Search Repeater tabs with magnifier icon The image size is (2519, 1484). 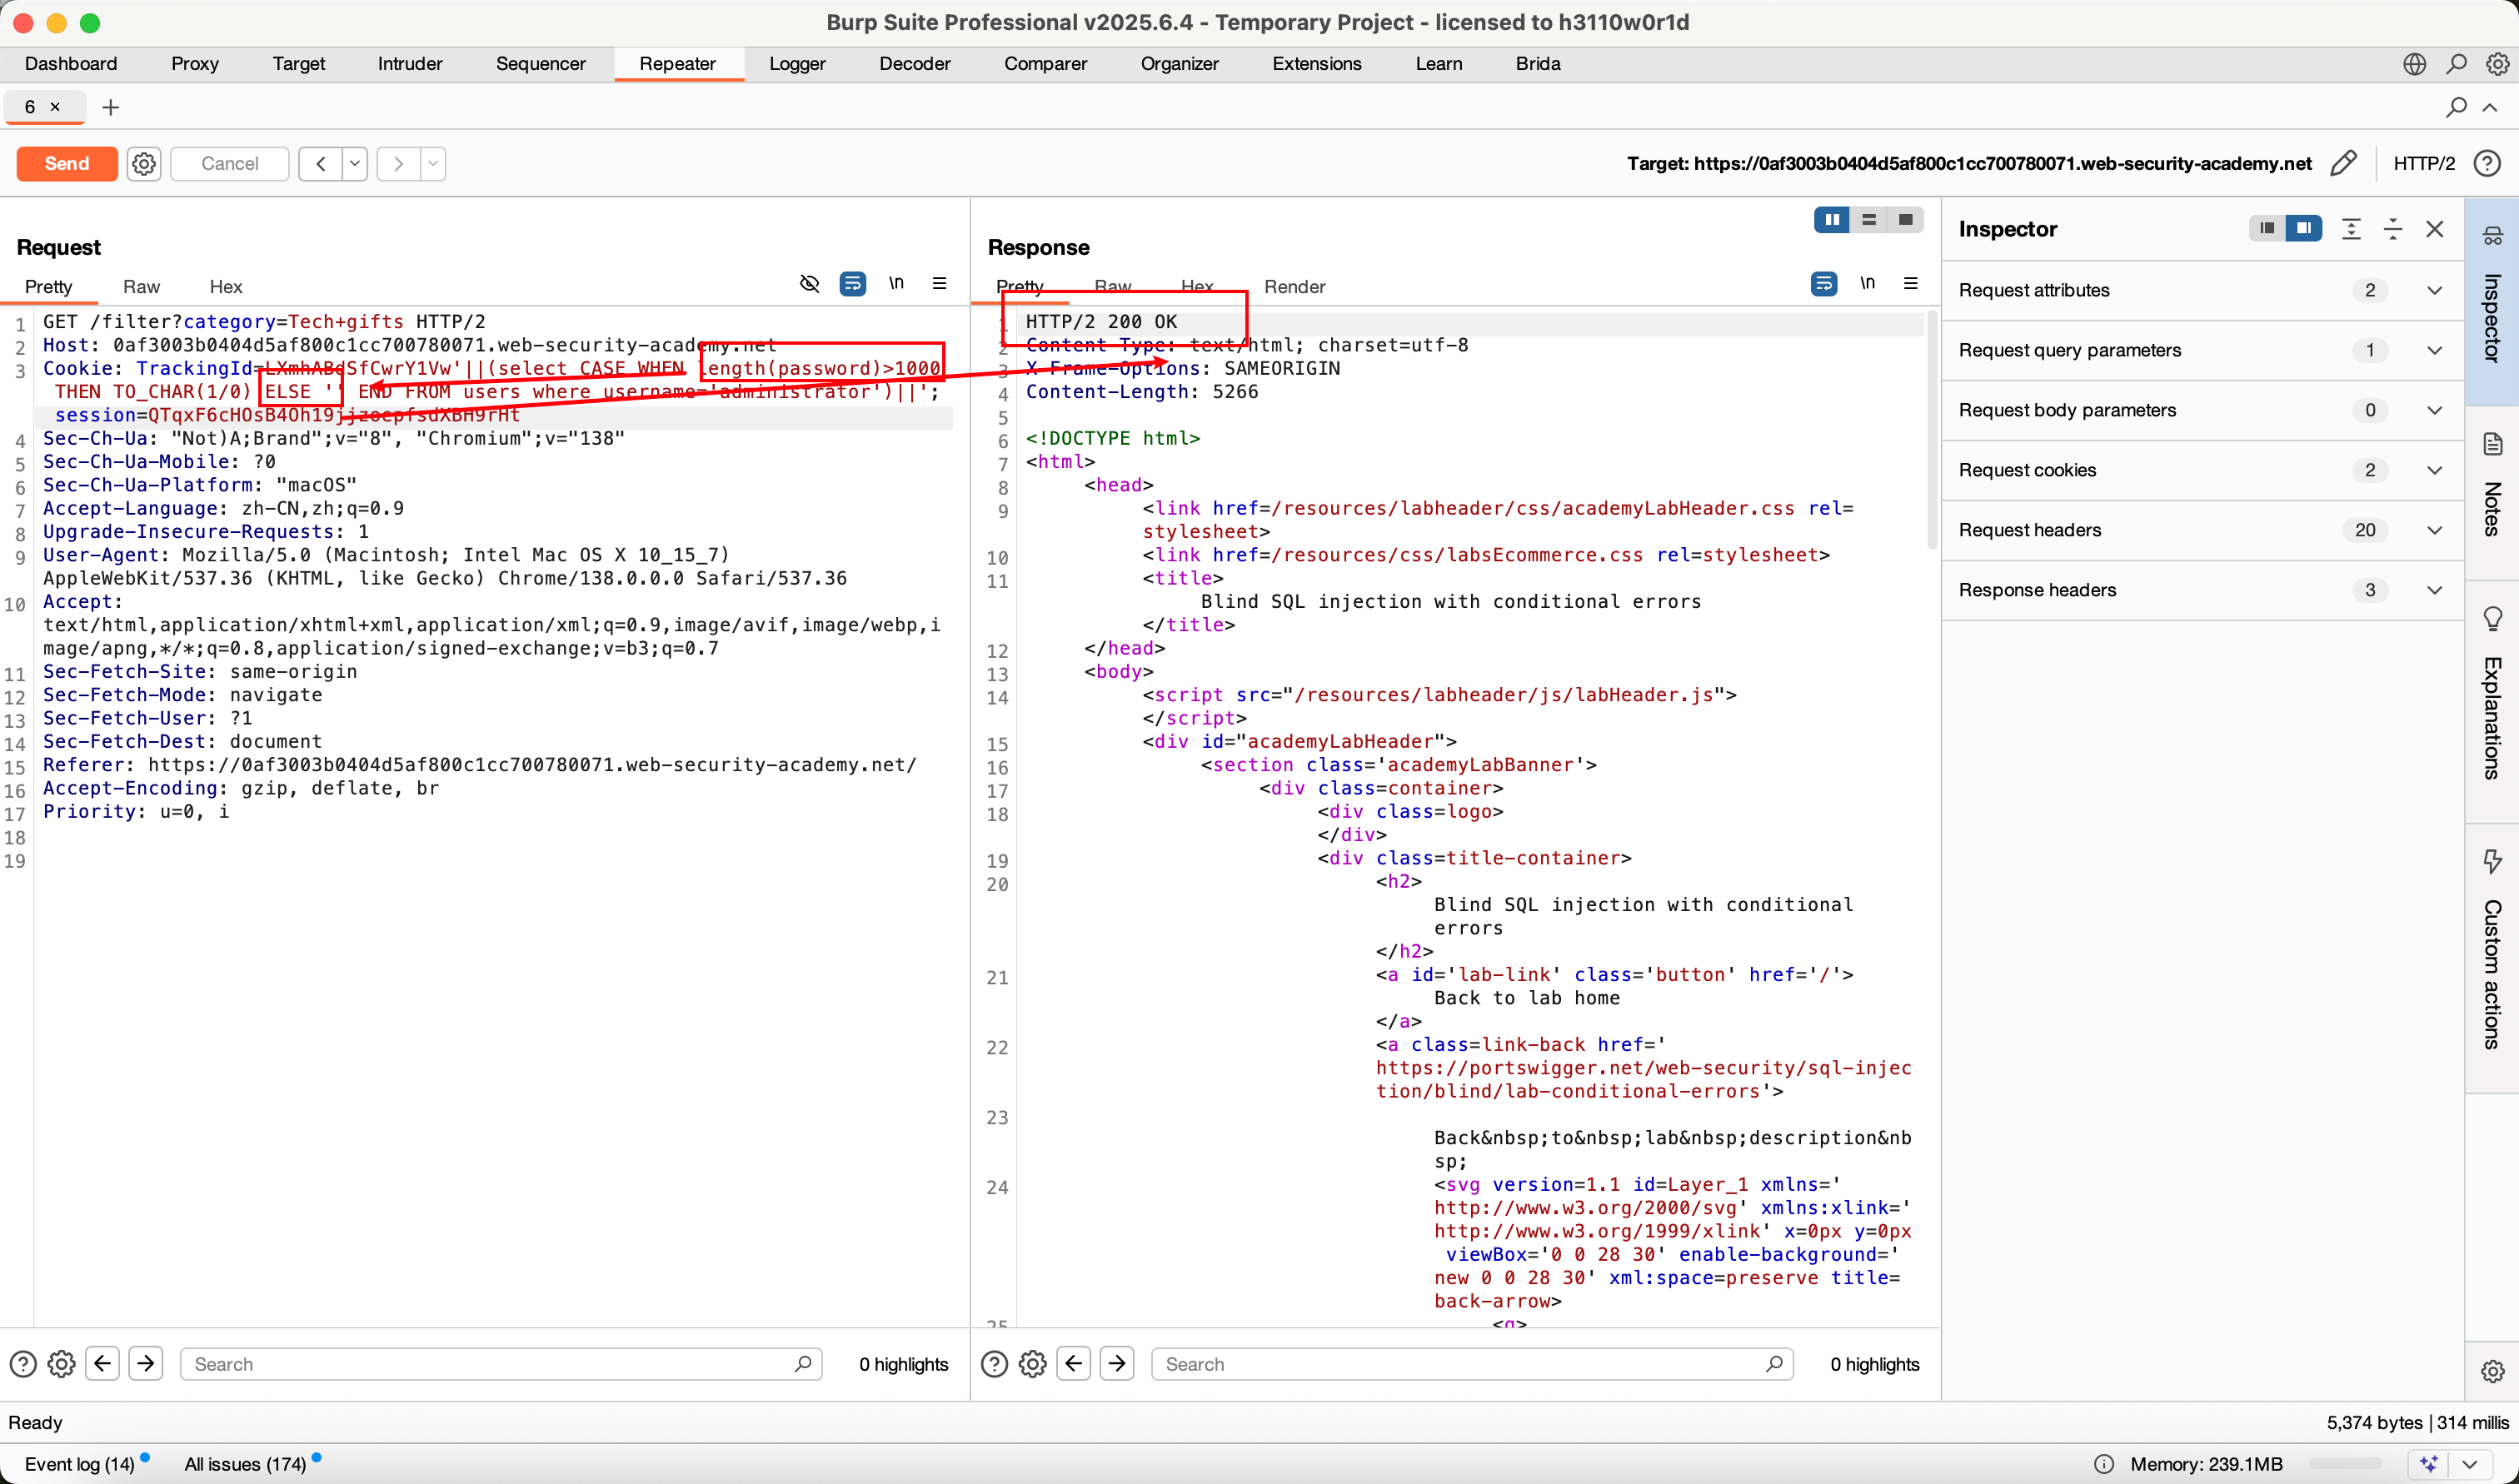(x=2456, y=107)
